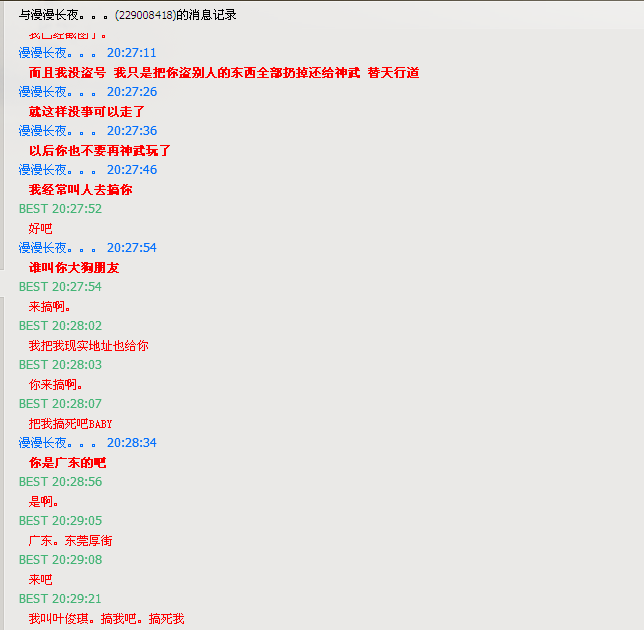644x630 pixels.
Task: Select the message 以后你也不要再神武玩了
Action: (x=100, y=151)
